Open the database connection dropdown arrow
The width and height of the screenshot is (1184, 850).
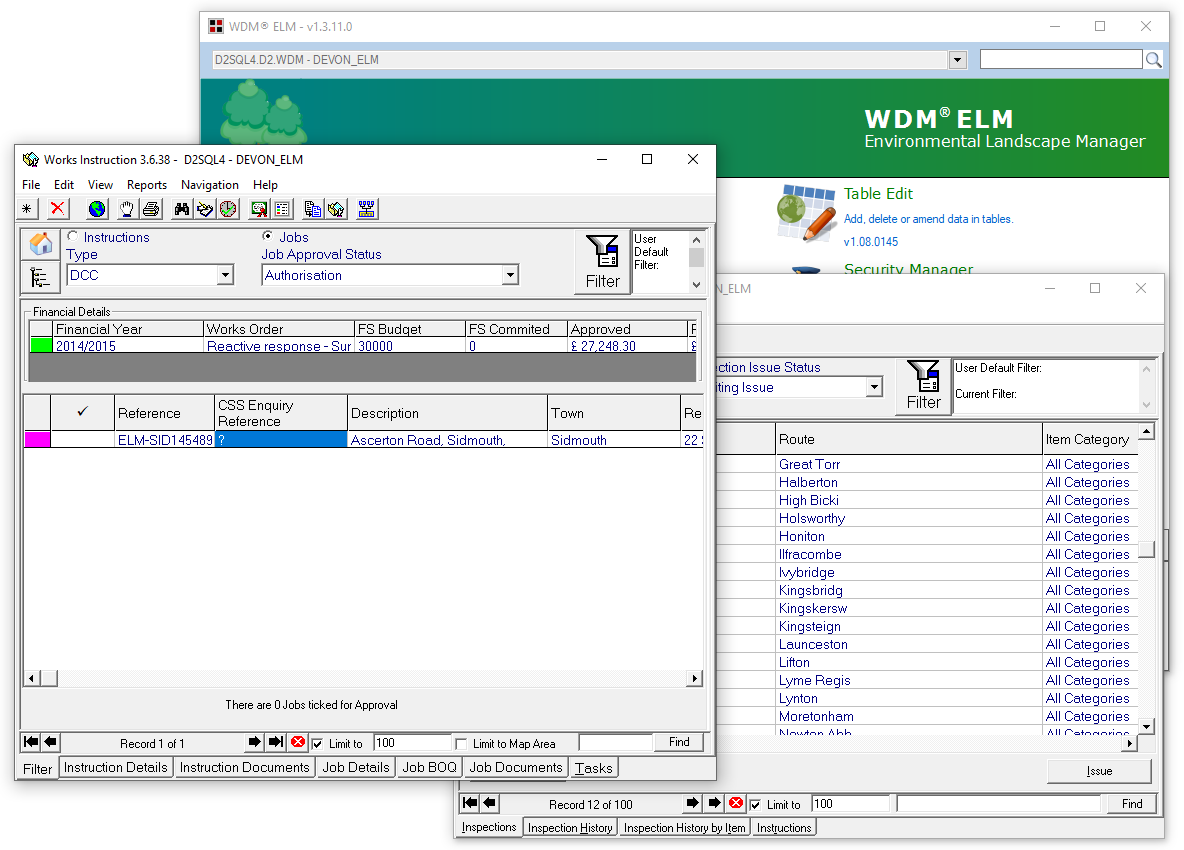click(957, 60)
